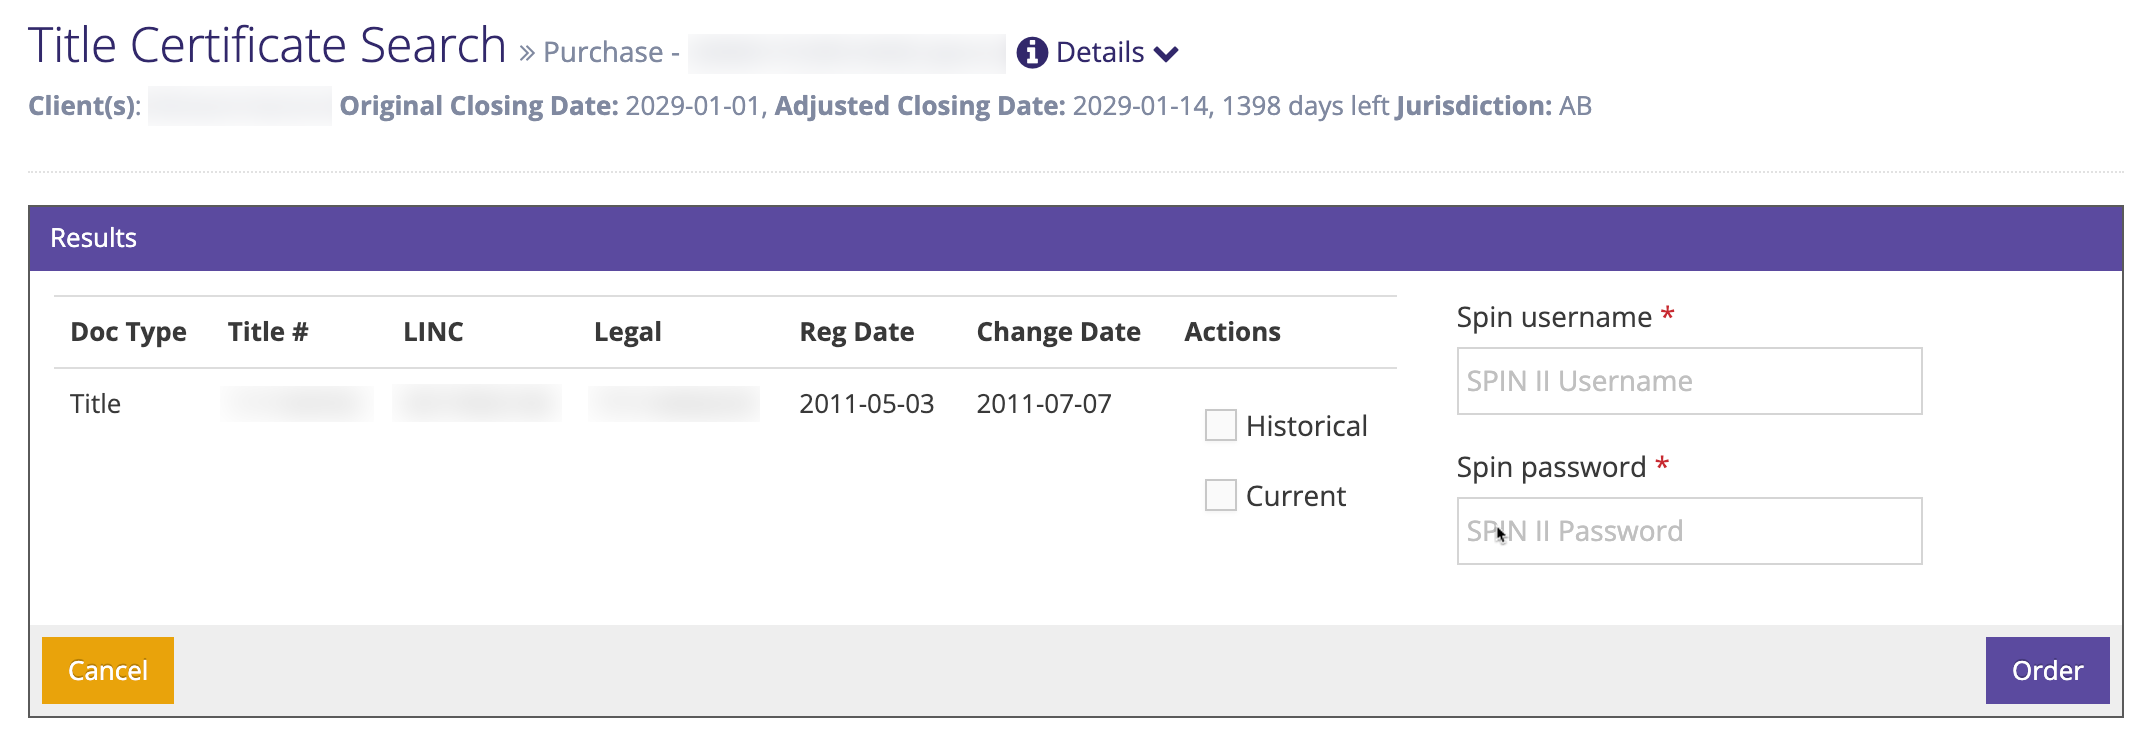Screen dimensions: 2144x744
Task: Select the Doc Type column header
Action: tap(128, 332)
